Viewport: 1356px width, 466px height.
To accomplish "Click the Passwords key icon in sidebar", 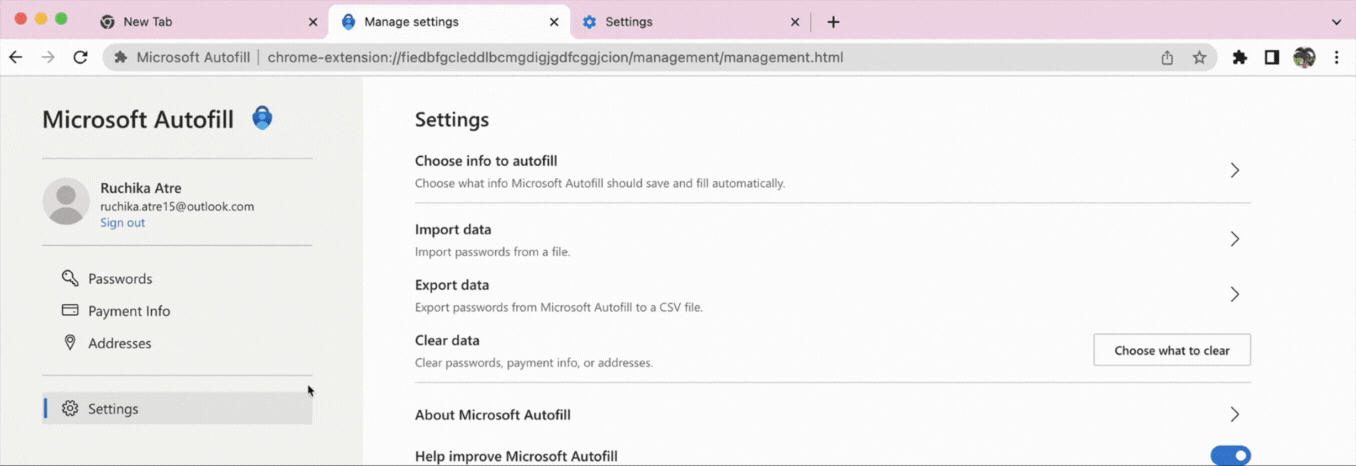I will [70, 279].
